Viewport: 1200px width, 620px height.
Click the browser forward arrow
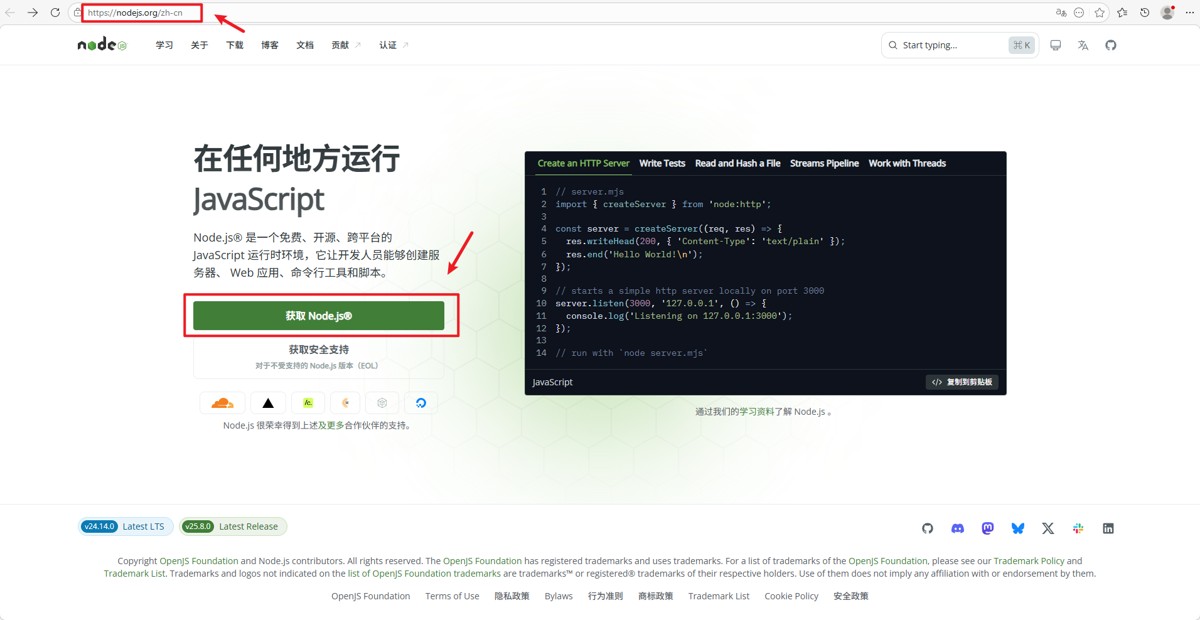point(32,13)
